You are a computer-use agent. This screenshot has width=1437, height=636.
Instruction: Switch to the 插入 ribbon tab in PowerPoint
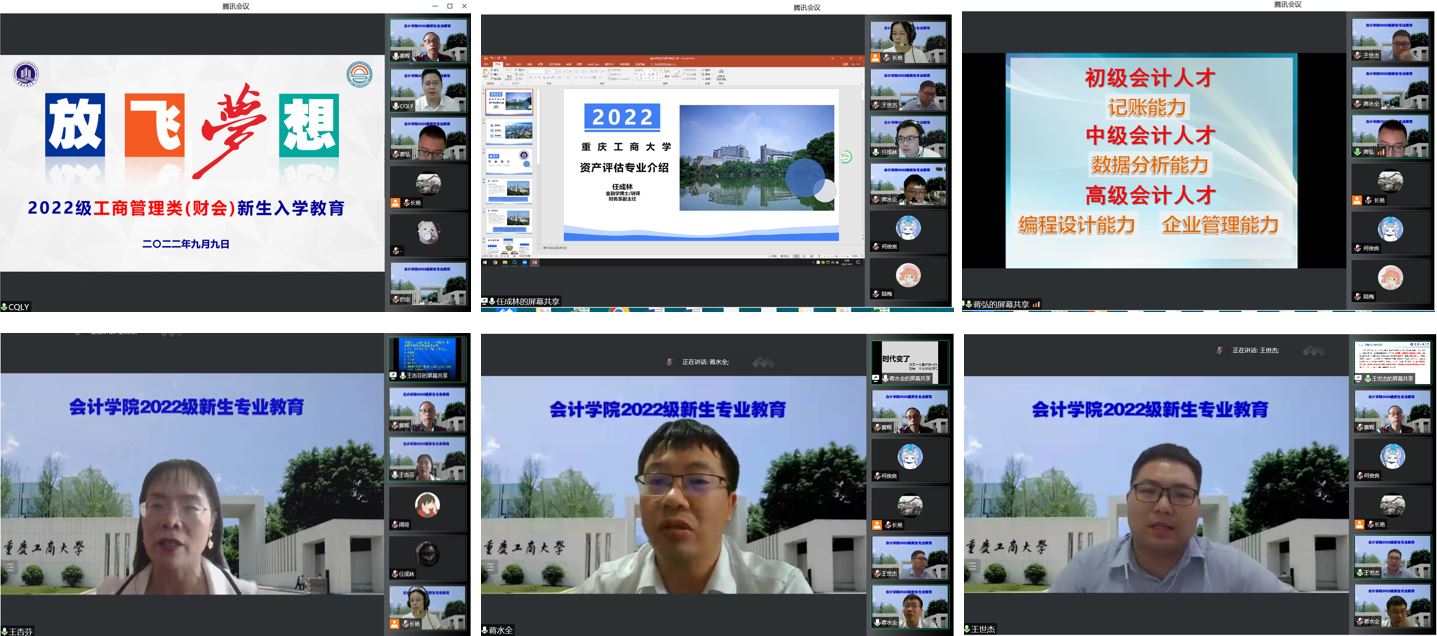(x=510, y=64)
